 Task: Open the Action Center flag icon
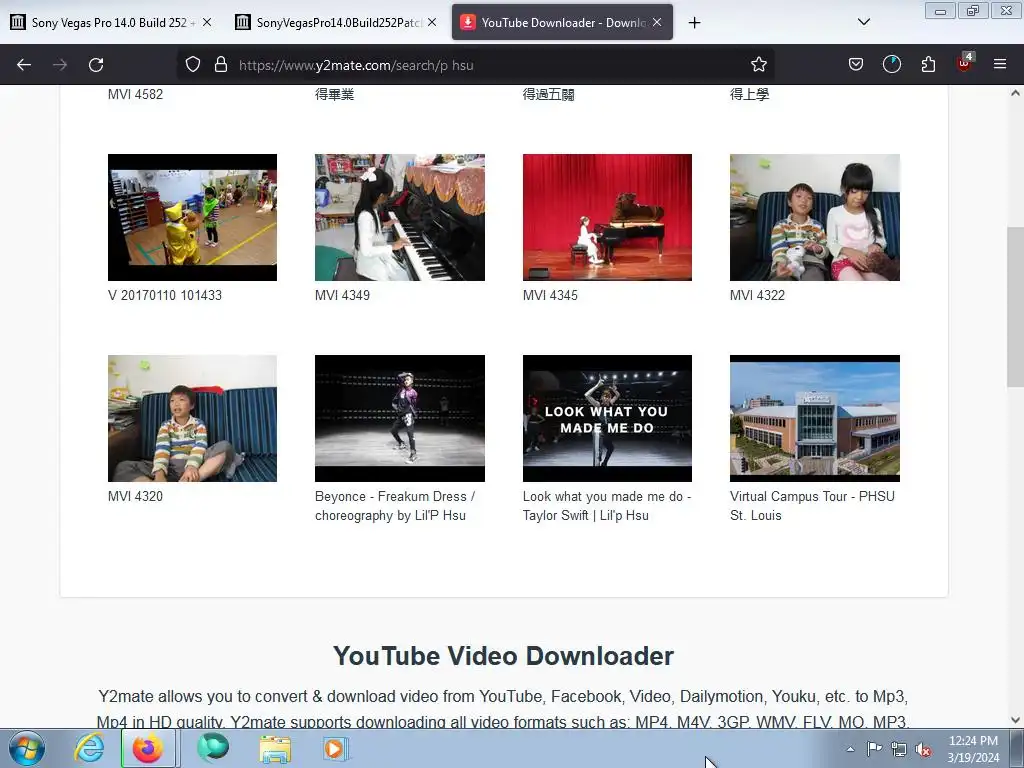click(x=874, y=749)
